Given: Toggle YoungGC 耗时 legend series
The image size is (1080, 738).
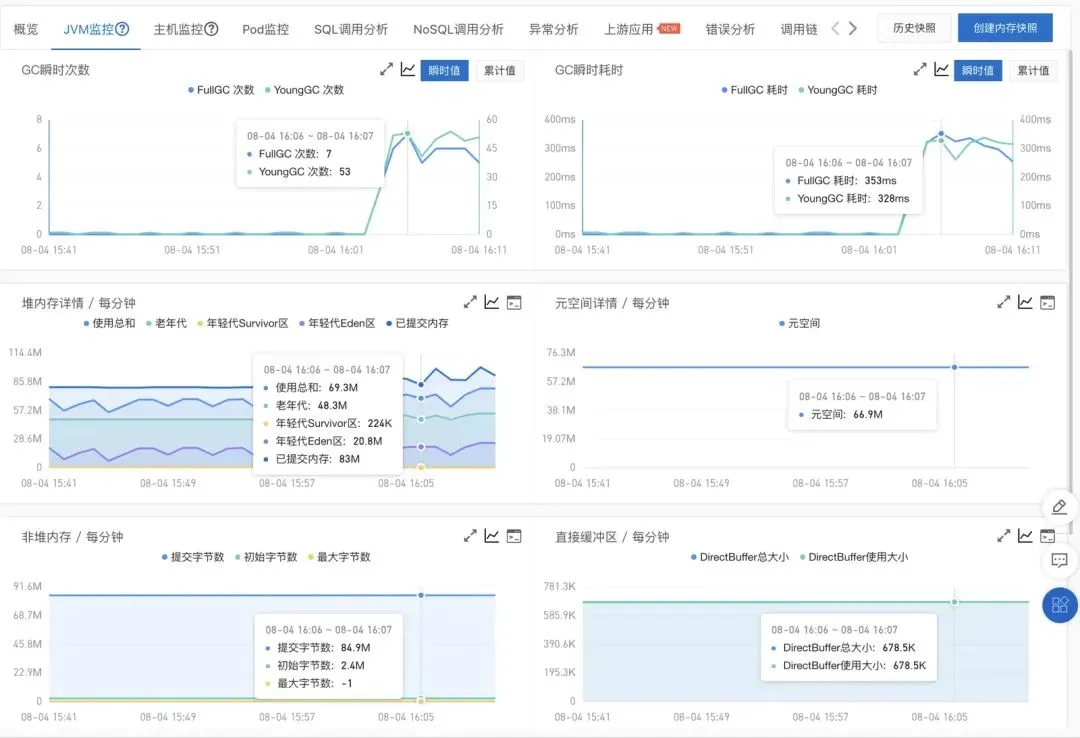Looking at the screenshot, I should (838, 90).
